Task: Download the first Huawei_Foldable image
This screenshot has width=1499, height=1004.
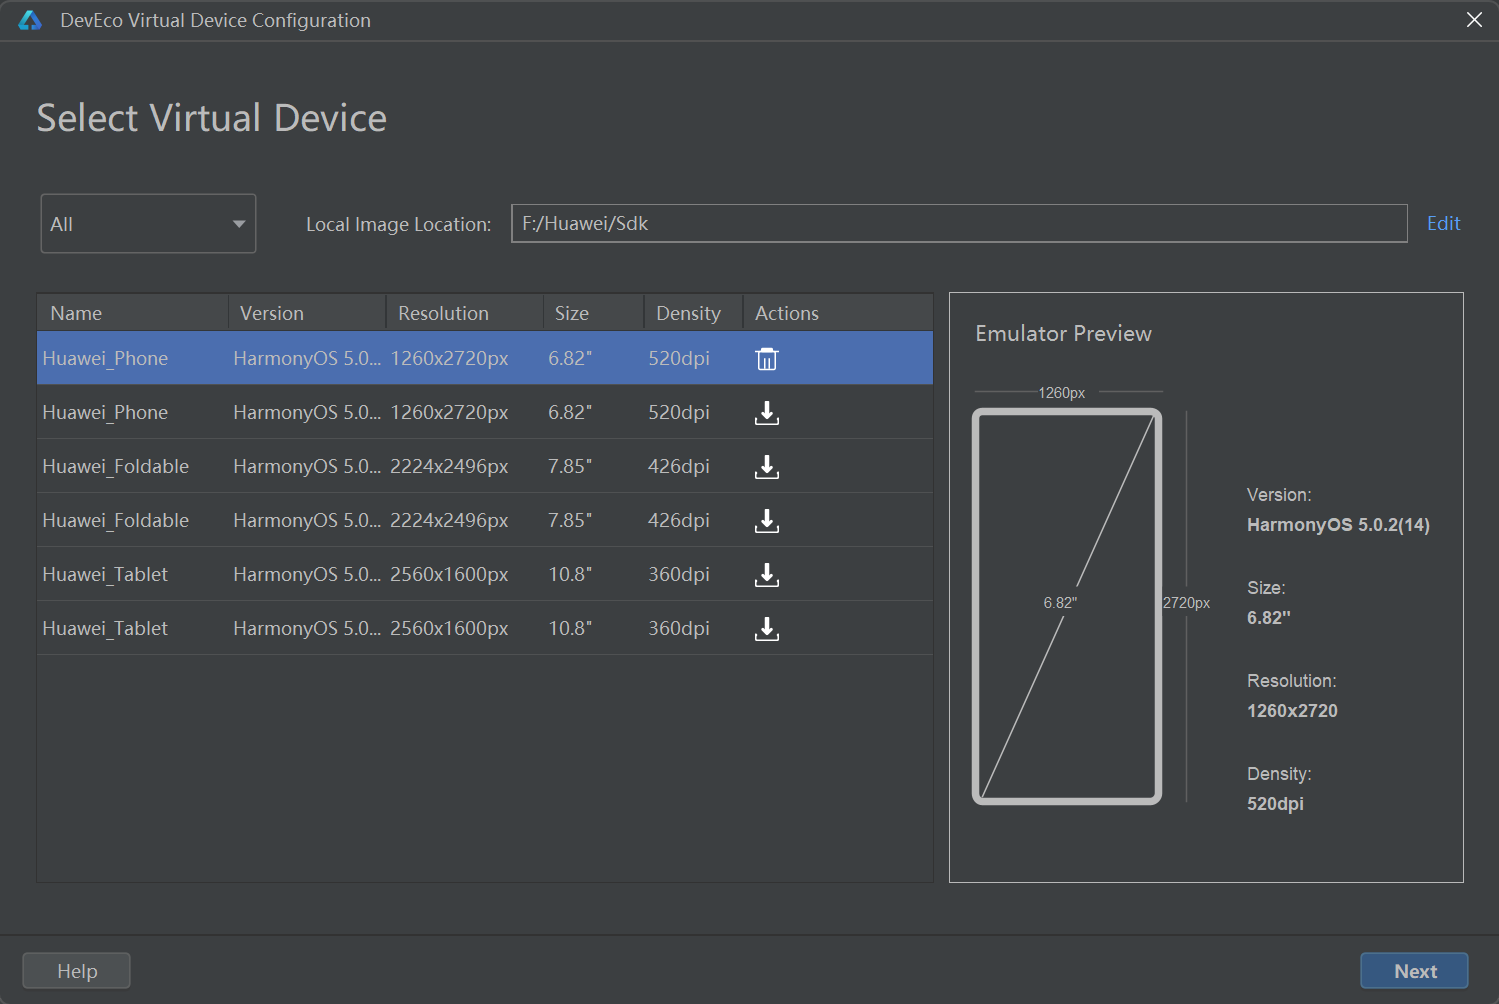Action: pos(767,467)
